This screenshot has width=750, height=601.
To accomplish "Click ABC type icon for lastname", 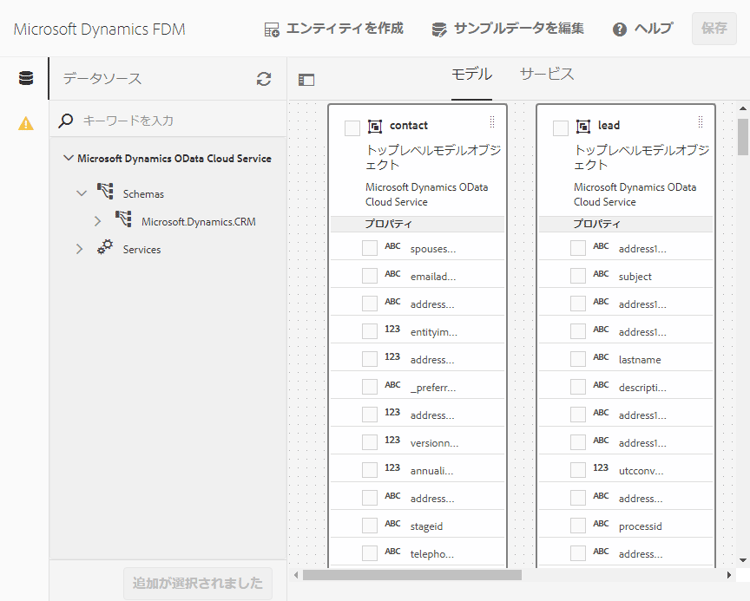I will point(601,357).
